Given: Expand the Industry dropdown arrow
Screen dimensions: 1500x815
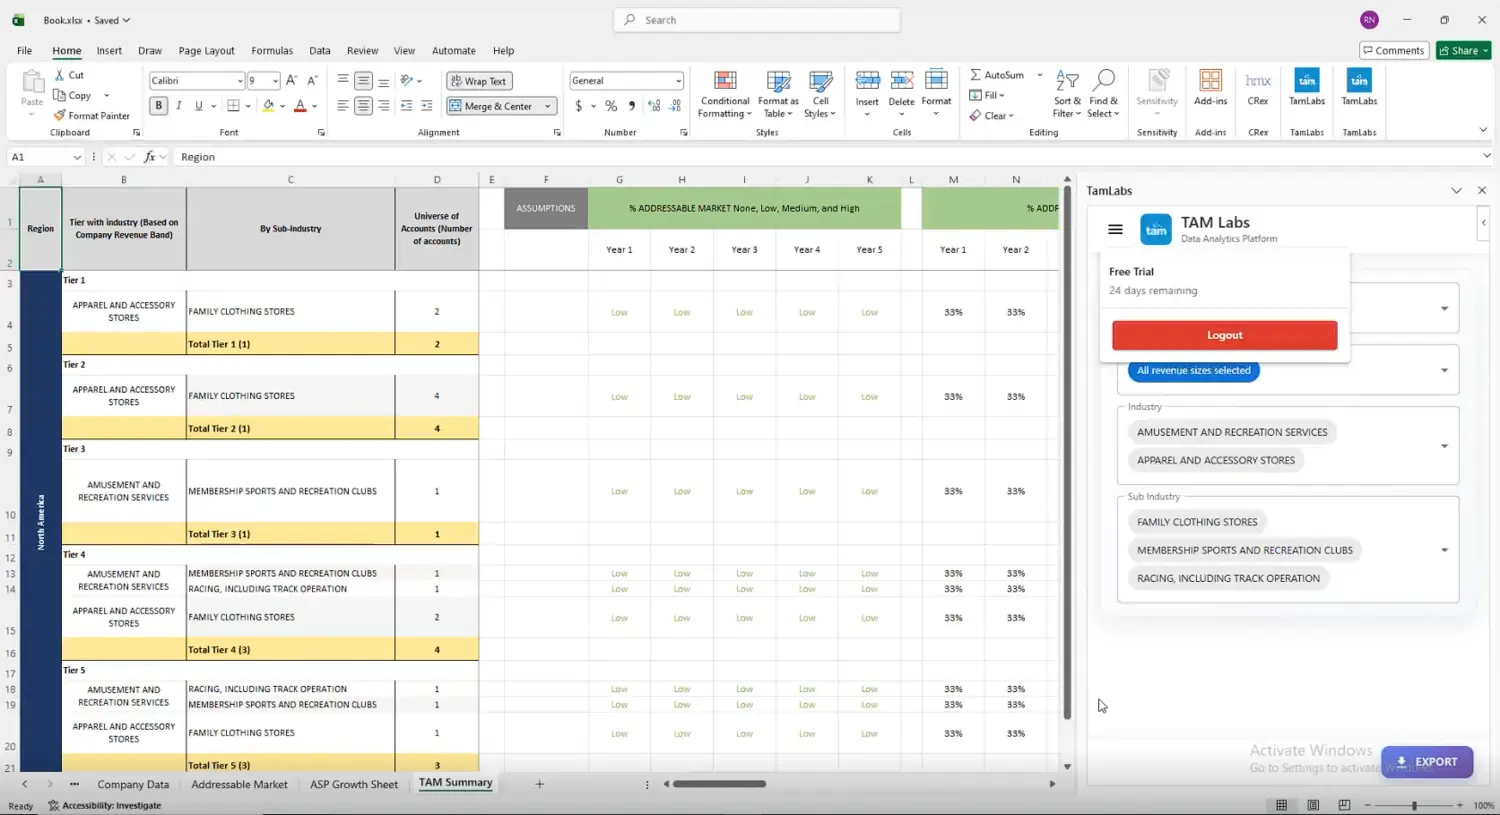Looking at the screenshot, I should coord(1444,446).
